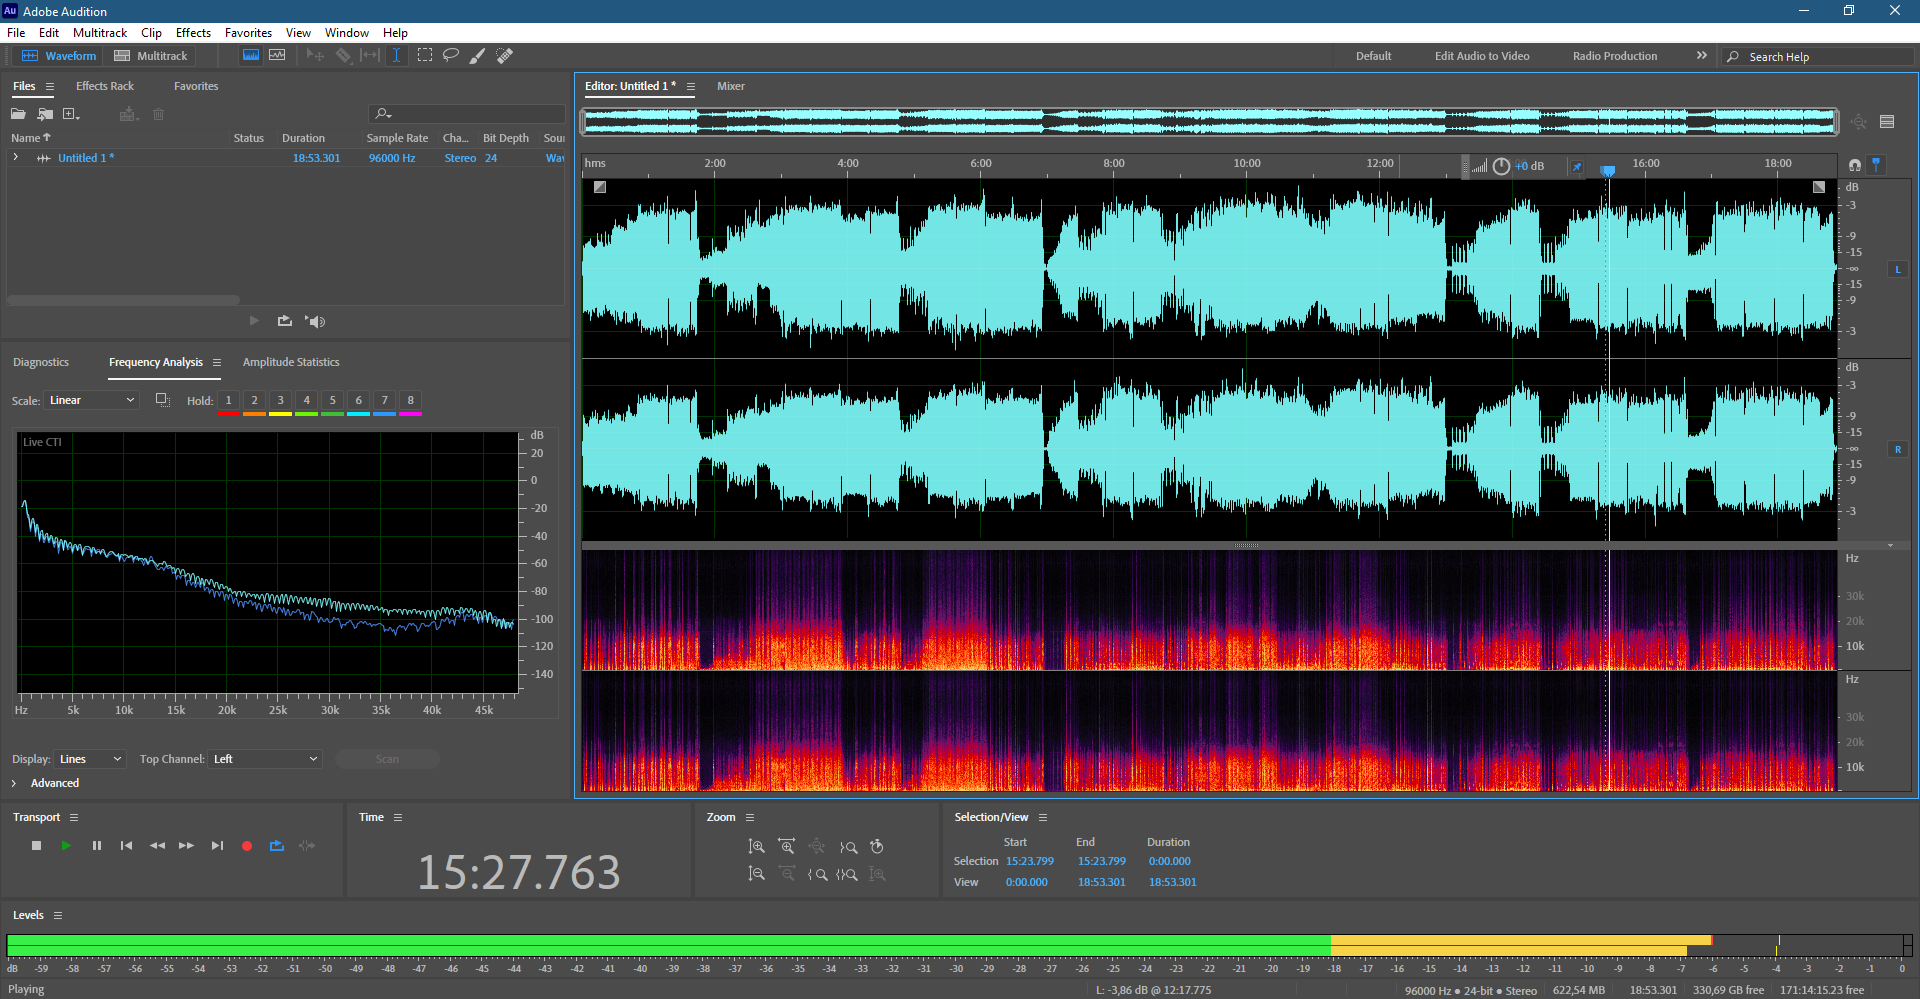Screen dimensions: 1920x999
Task: Toggle the Right channel enable button
Action: [x=1897, y=450]
